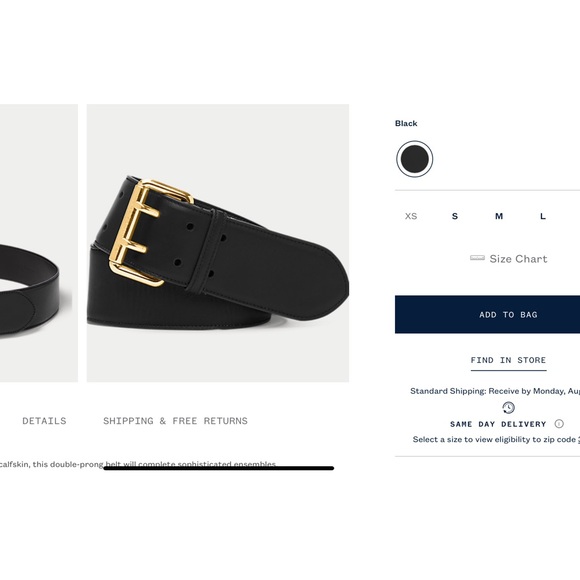Choose size M
Viewport: 580px width, 580px height.
(499, 216)
